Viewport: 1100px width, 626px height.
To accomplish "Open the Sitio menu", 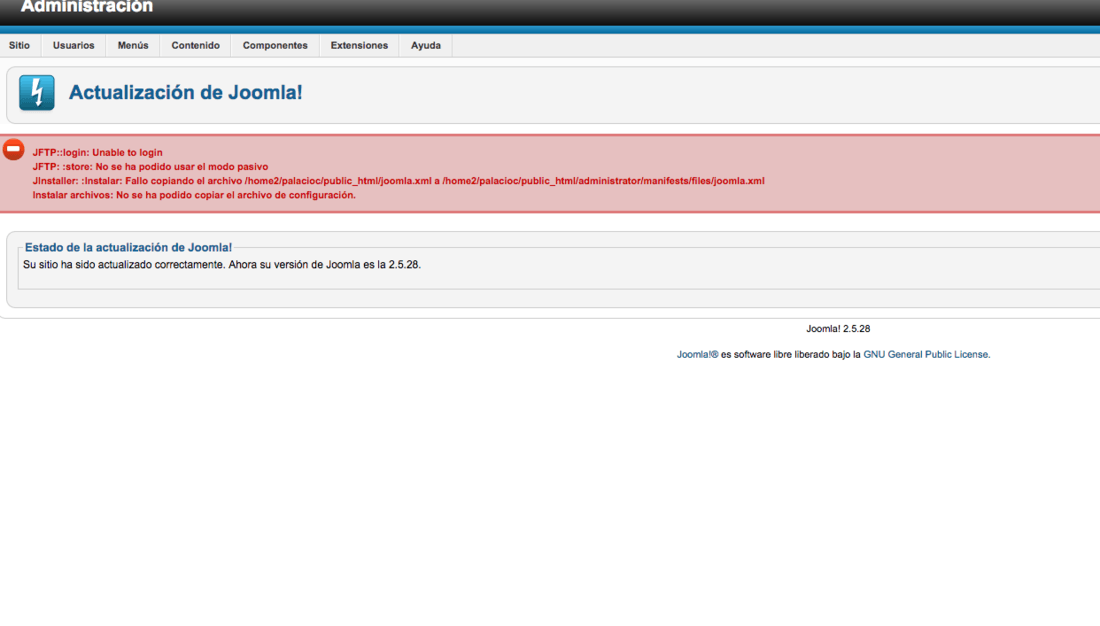I will (x=20, y=46).
